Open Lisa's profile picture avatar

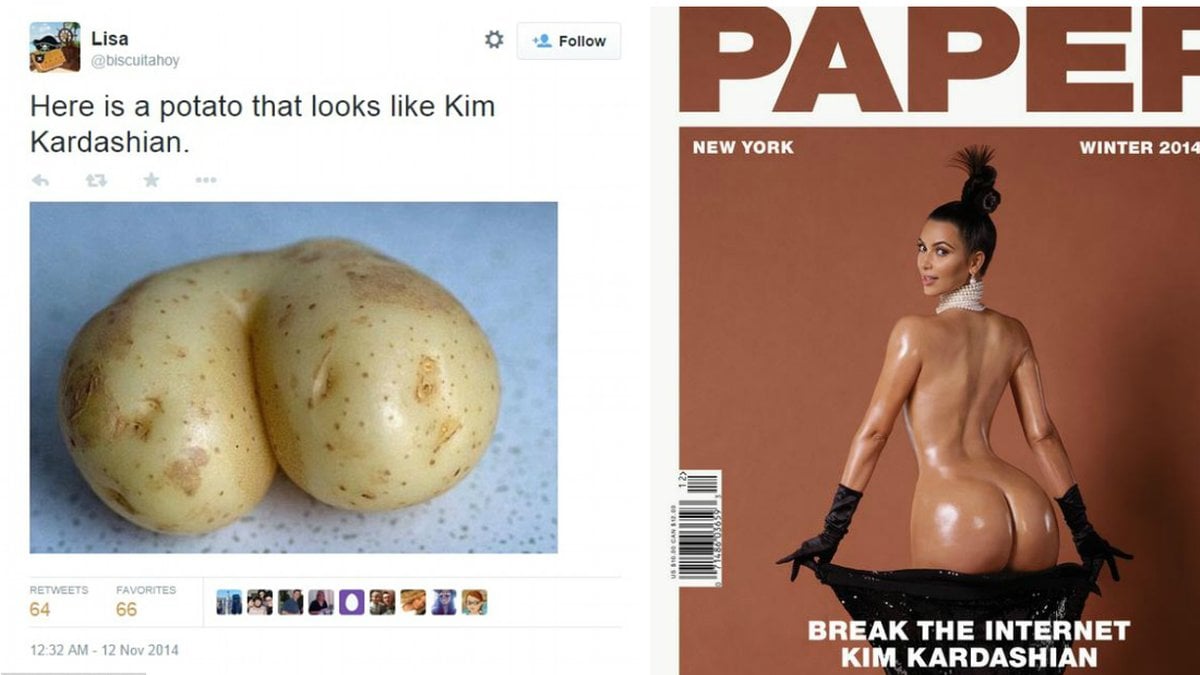pos(55,47)
